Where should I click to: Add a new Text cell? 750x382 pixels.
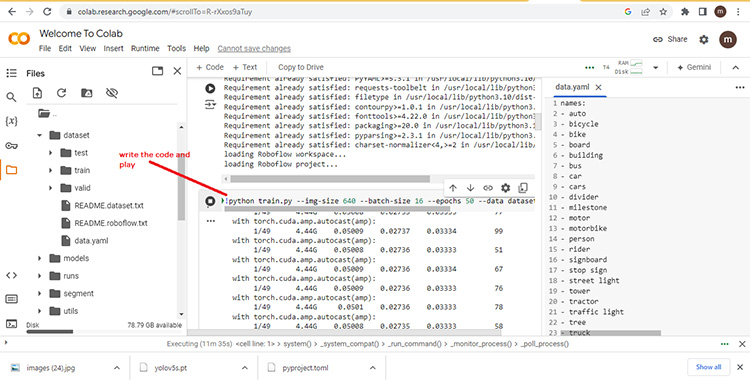point(244,67)
